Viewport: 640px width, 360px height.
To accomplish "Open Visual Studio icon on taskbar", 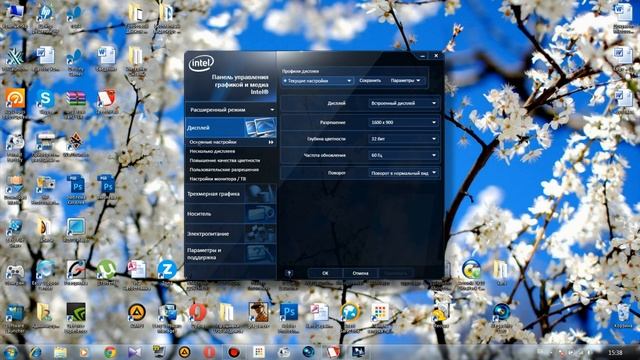I will click(134, 352).
